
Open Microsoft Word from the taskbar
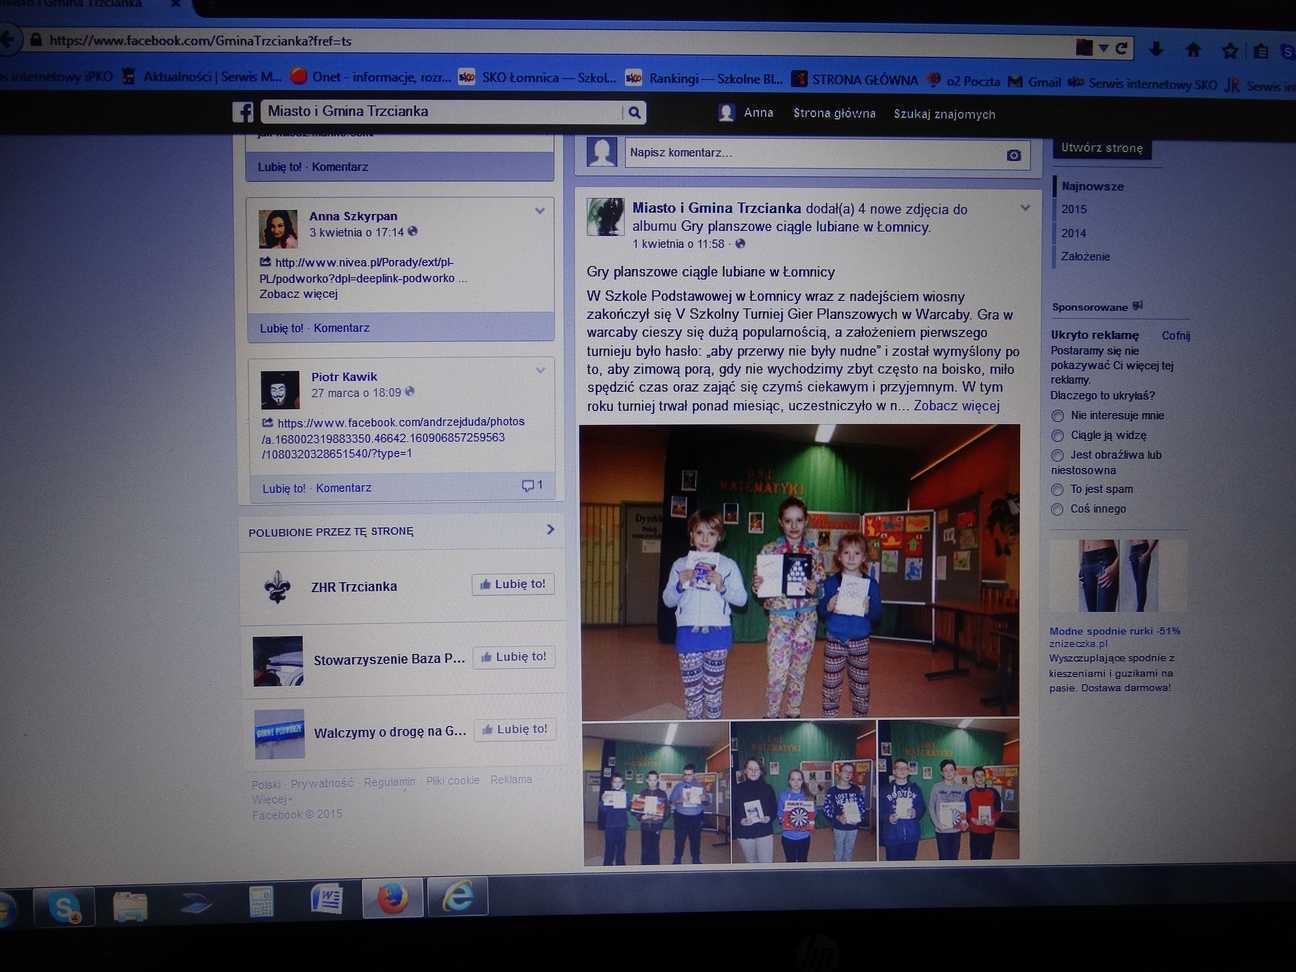(x=326, y=899)
